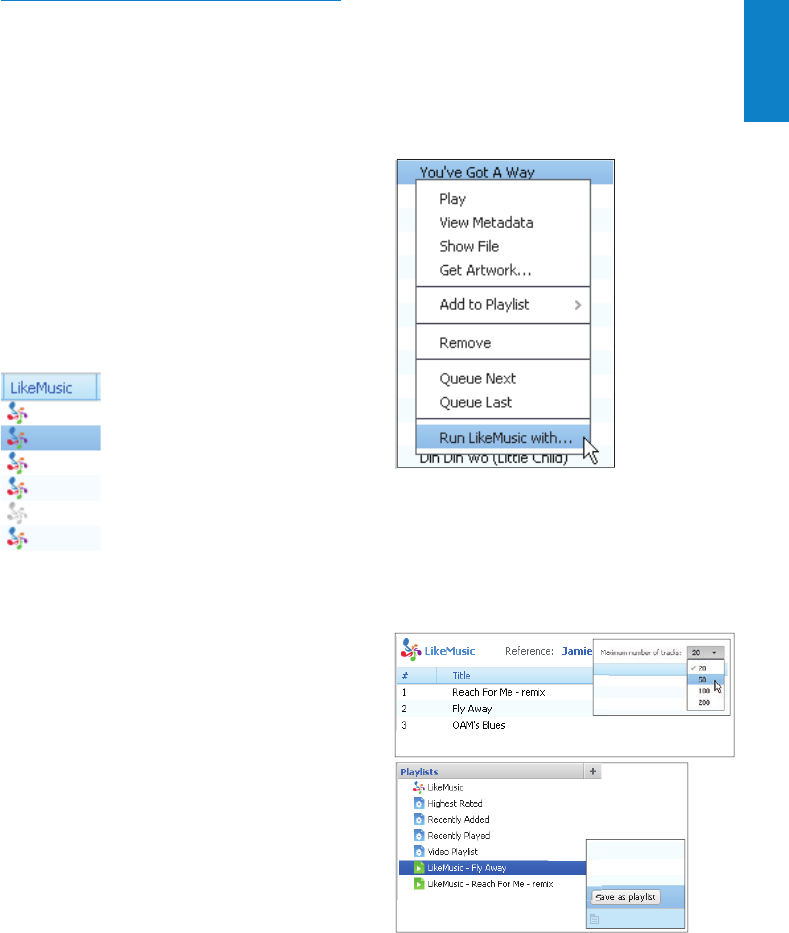Select Remove in the context menu

pos(465,343)
